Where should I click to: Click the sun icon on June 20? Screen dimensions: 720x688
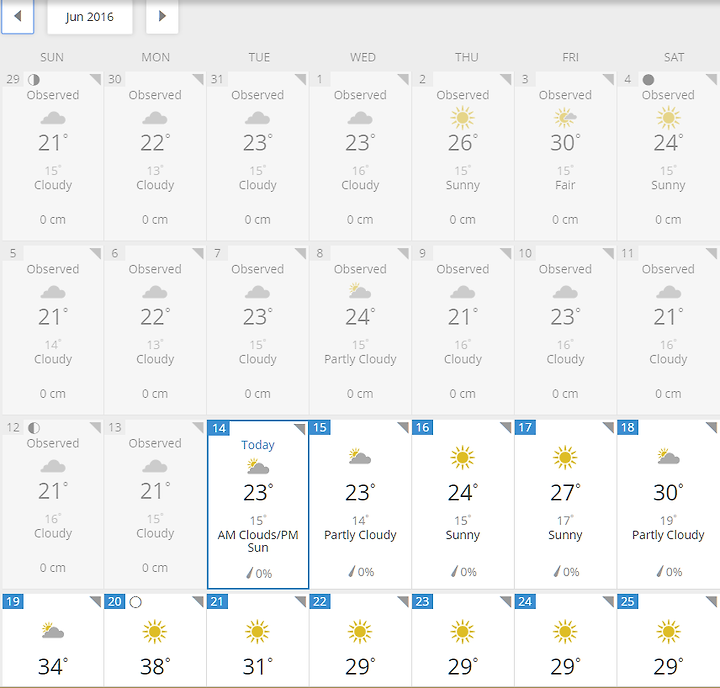tap(155, 632)
